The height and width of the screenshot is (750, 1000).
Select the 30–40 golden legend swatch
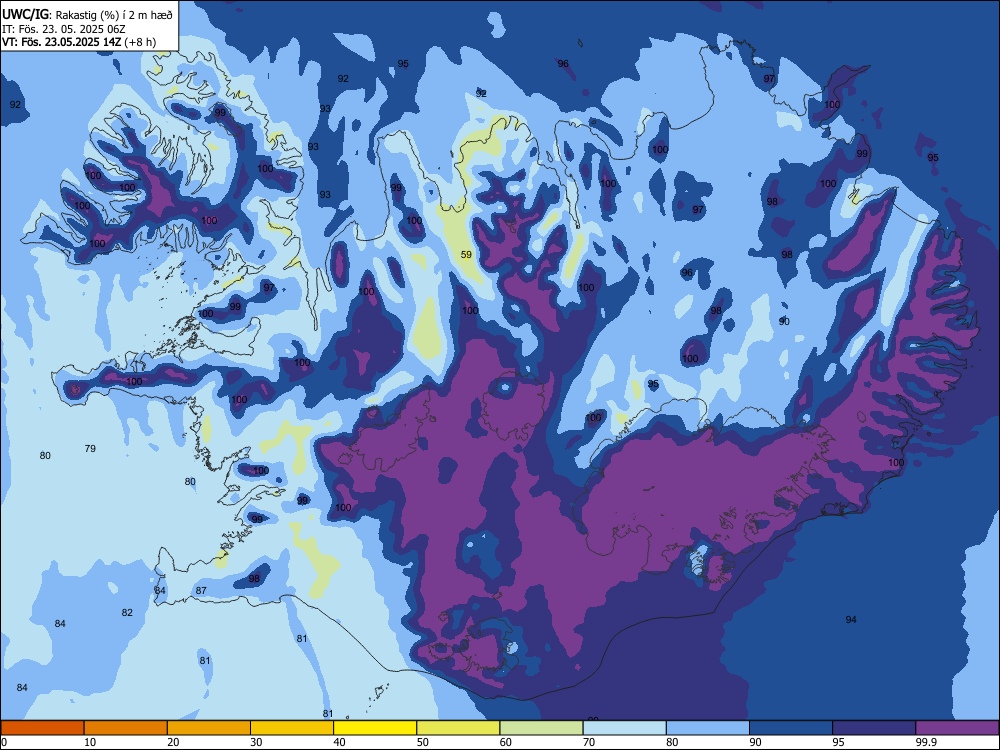tap(292, 728)
